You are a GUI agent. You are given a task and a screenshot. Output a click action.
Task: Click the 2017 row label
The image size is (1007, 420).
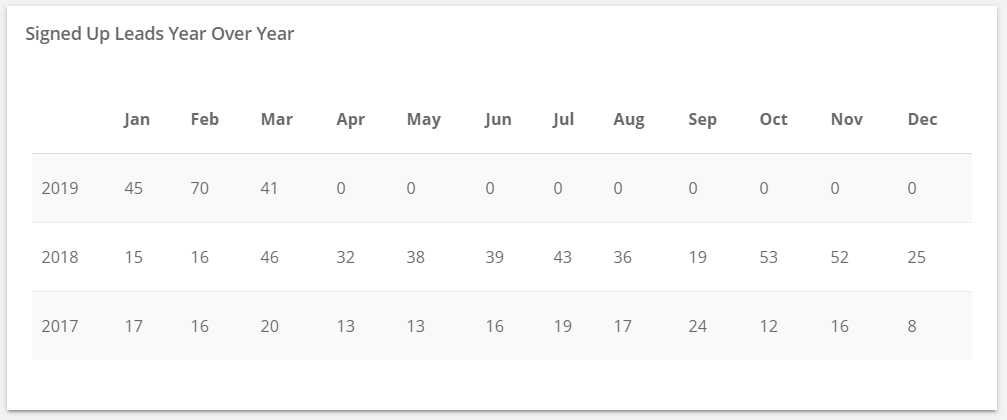pyautogui.click(x=60, y=326)
